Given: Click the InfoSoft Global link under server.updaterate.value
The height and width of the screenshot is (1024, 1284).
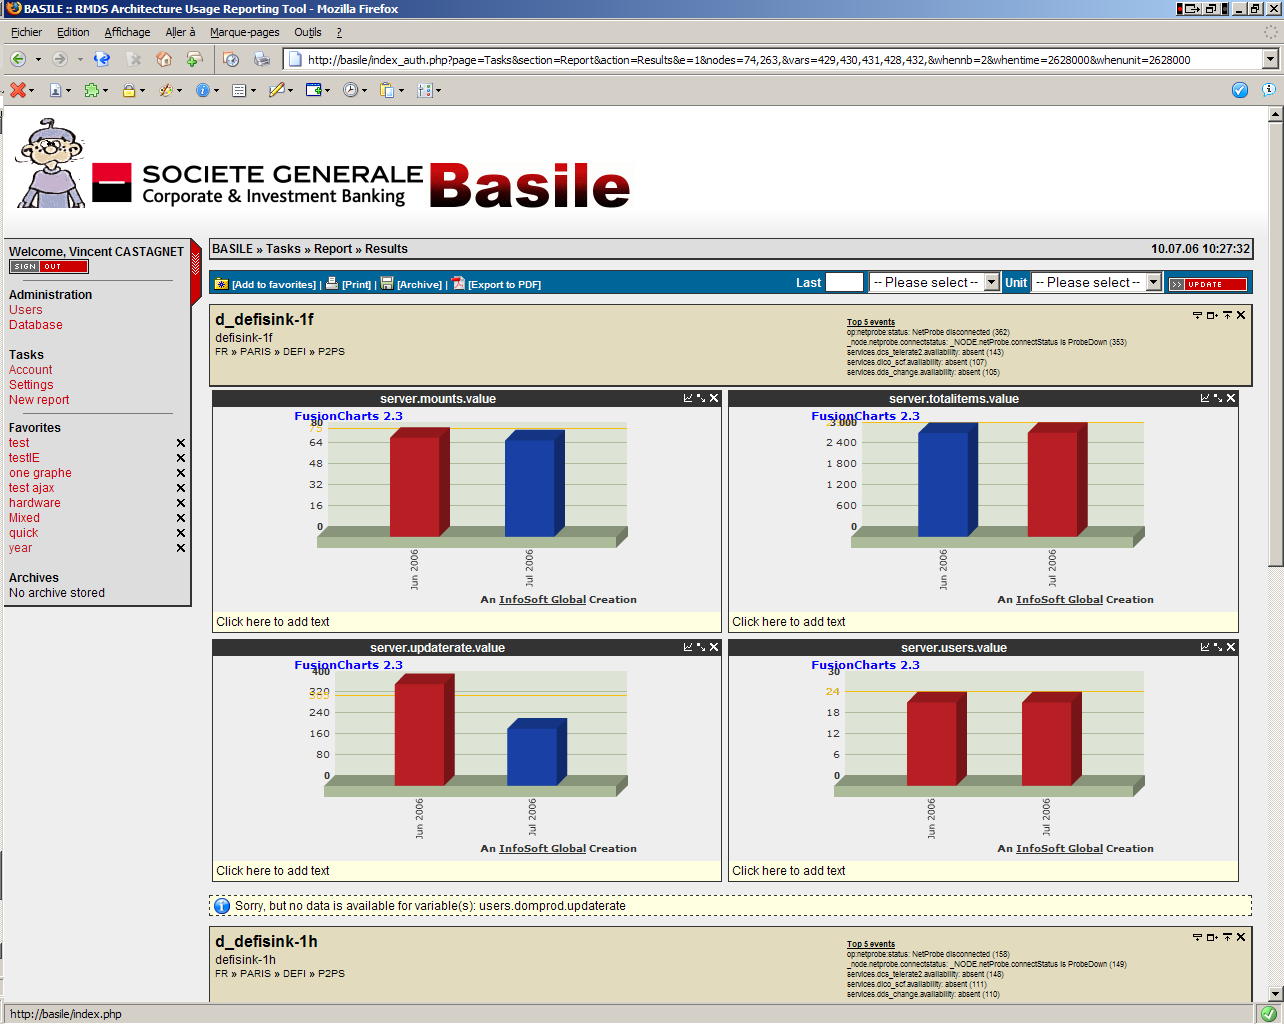Looking at the screenshot, I should point(543,848).
